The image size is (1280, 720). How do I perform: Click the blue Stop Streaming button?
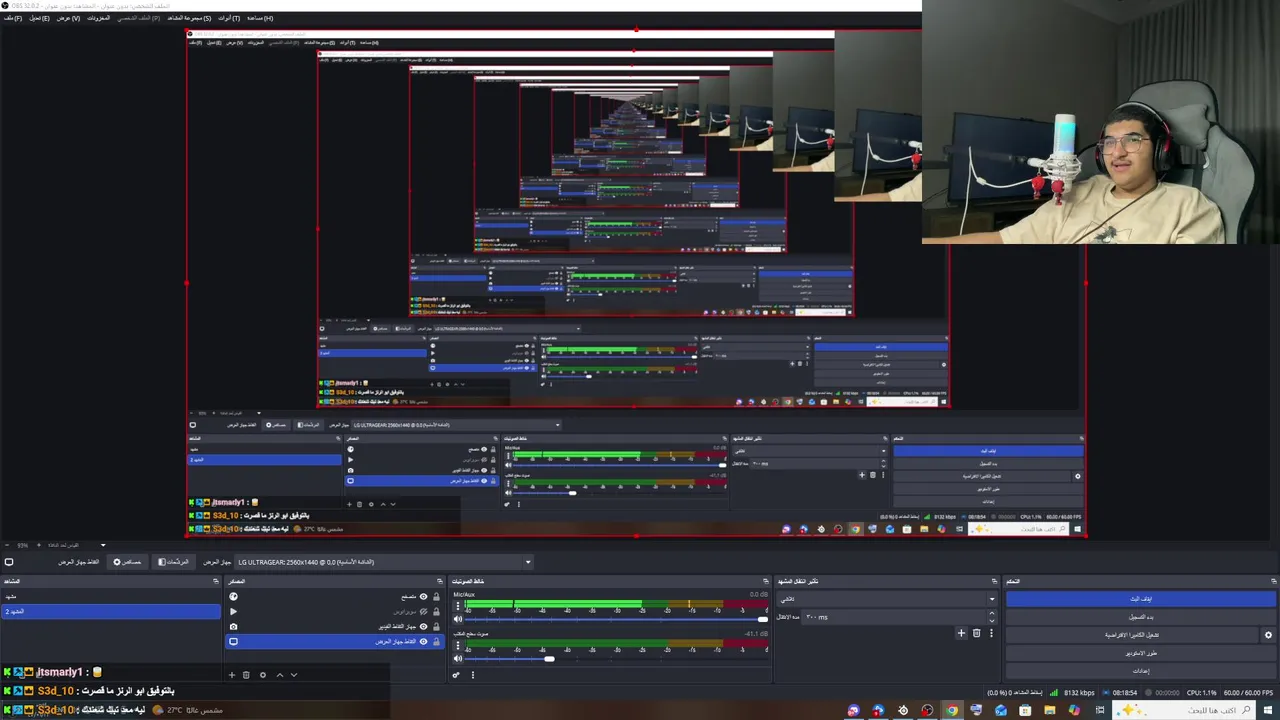(x=1141, y=599)
